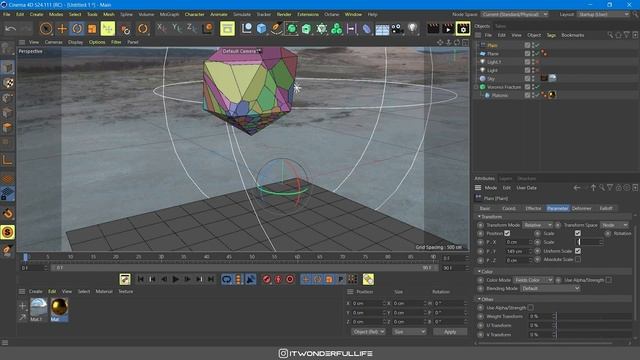Select the gold Mat material thumbnail
The image size is (640, 360).
tap(60, 307)
